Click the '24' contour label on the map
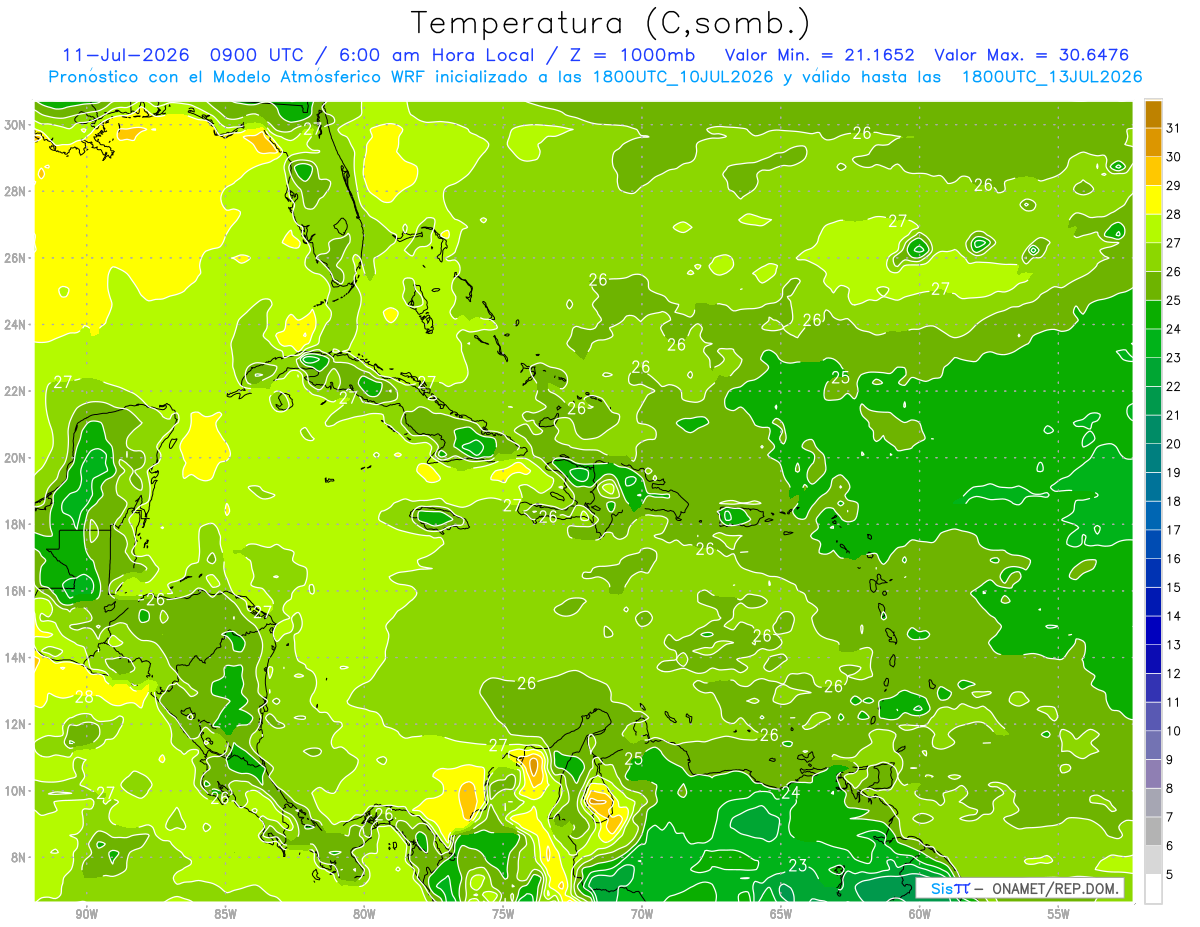This screenshot has width=1200, height=927. point(790,792)
